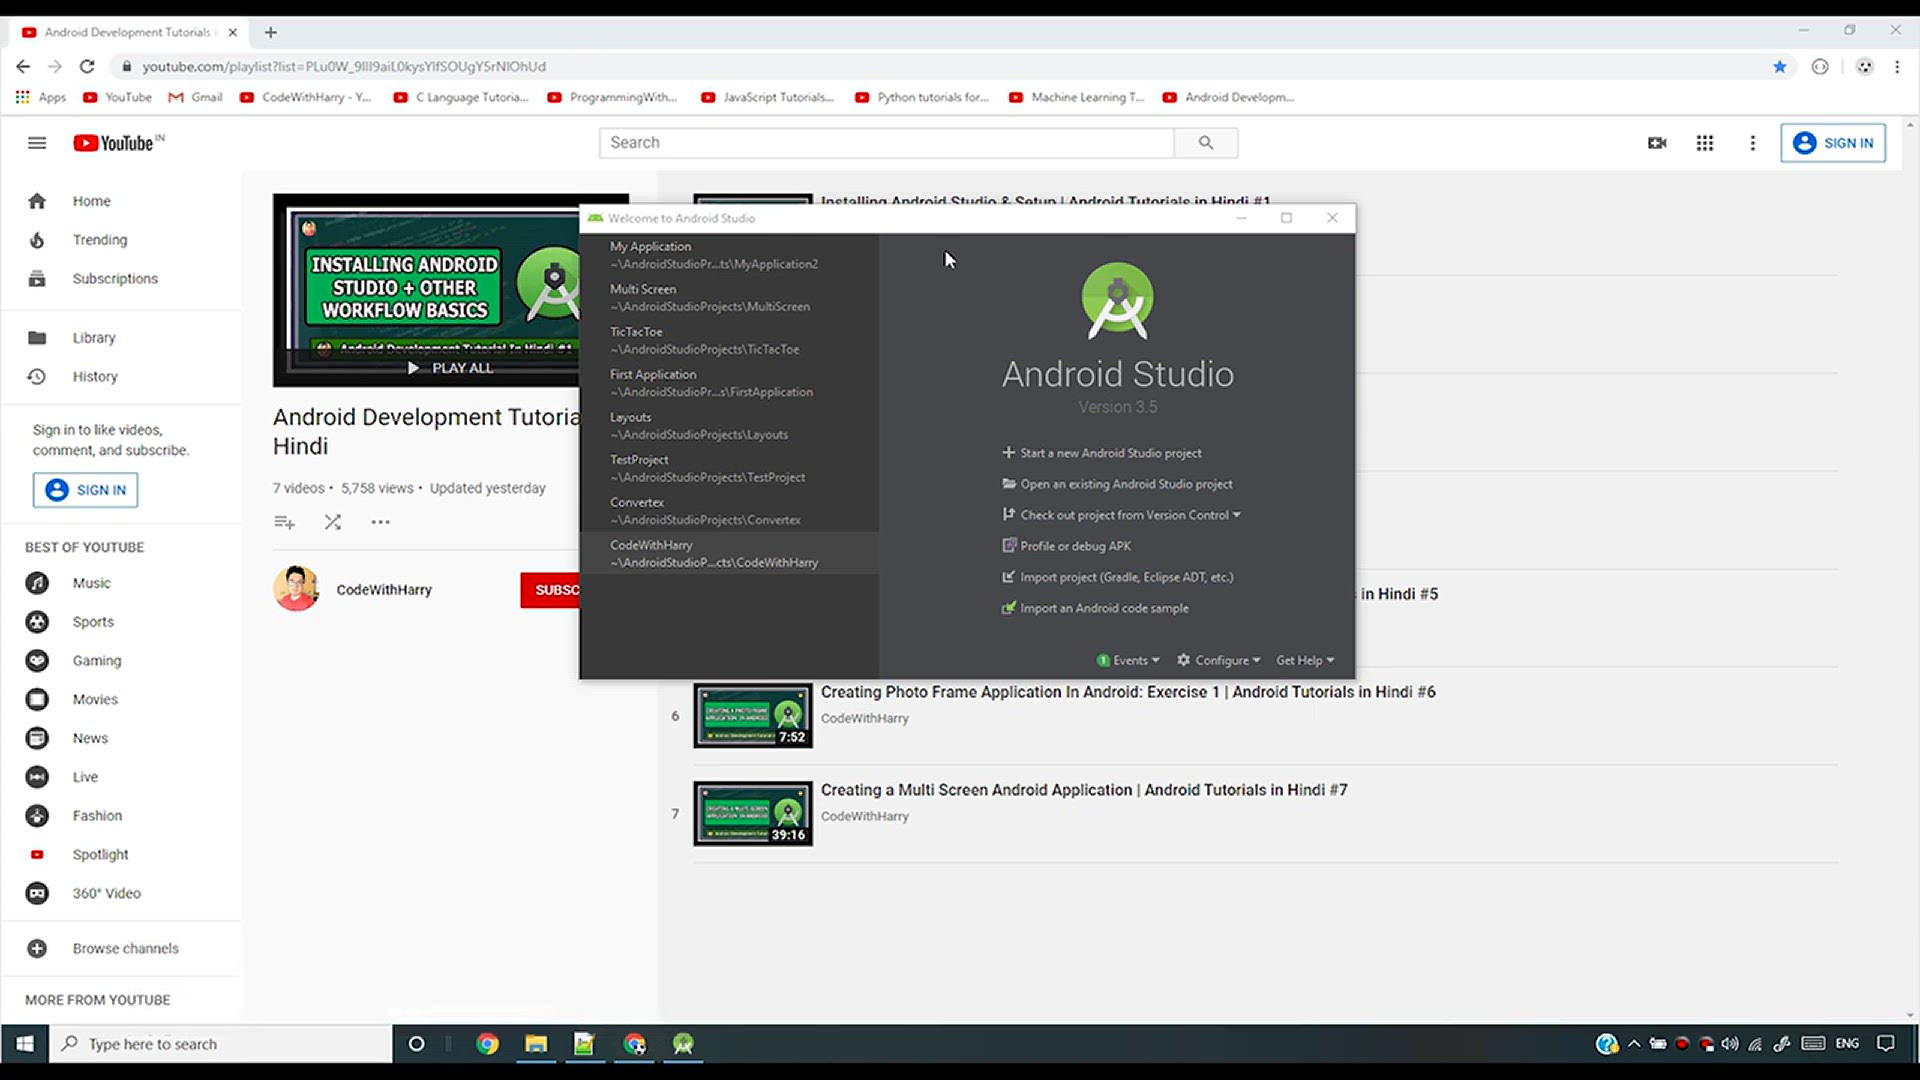Image resolution: width=1920 pixels, height=1080 pixels.
Task: Click the playlist save icon
Action: click(284, 522)
